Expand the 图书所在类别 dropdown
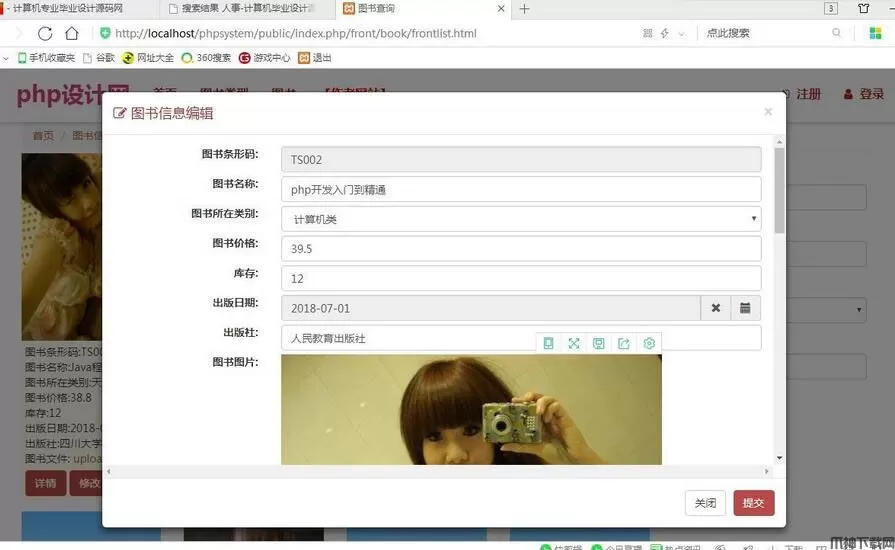 tap(521, 219)
